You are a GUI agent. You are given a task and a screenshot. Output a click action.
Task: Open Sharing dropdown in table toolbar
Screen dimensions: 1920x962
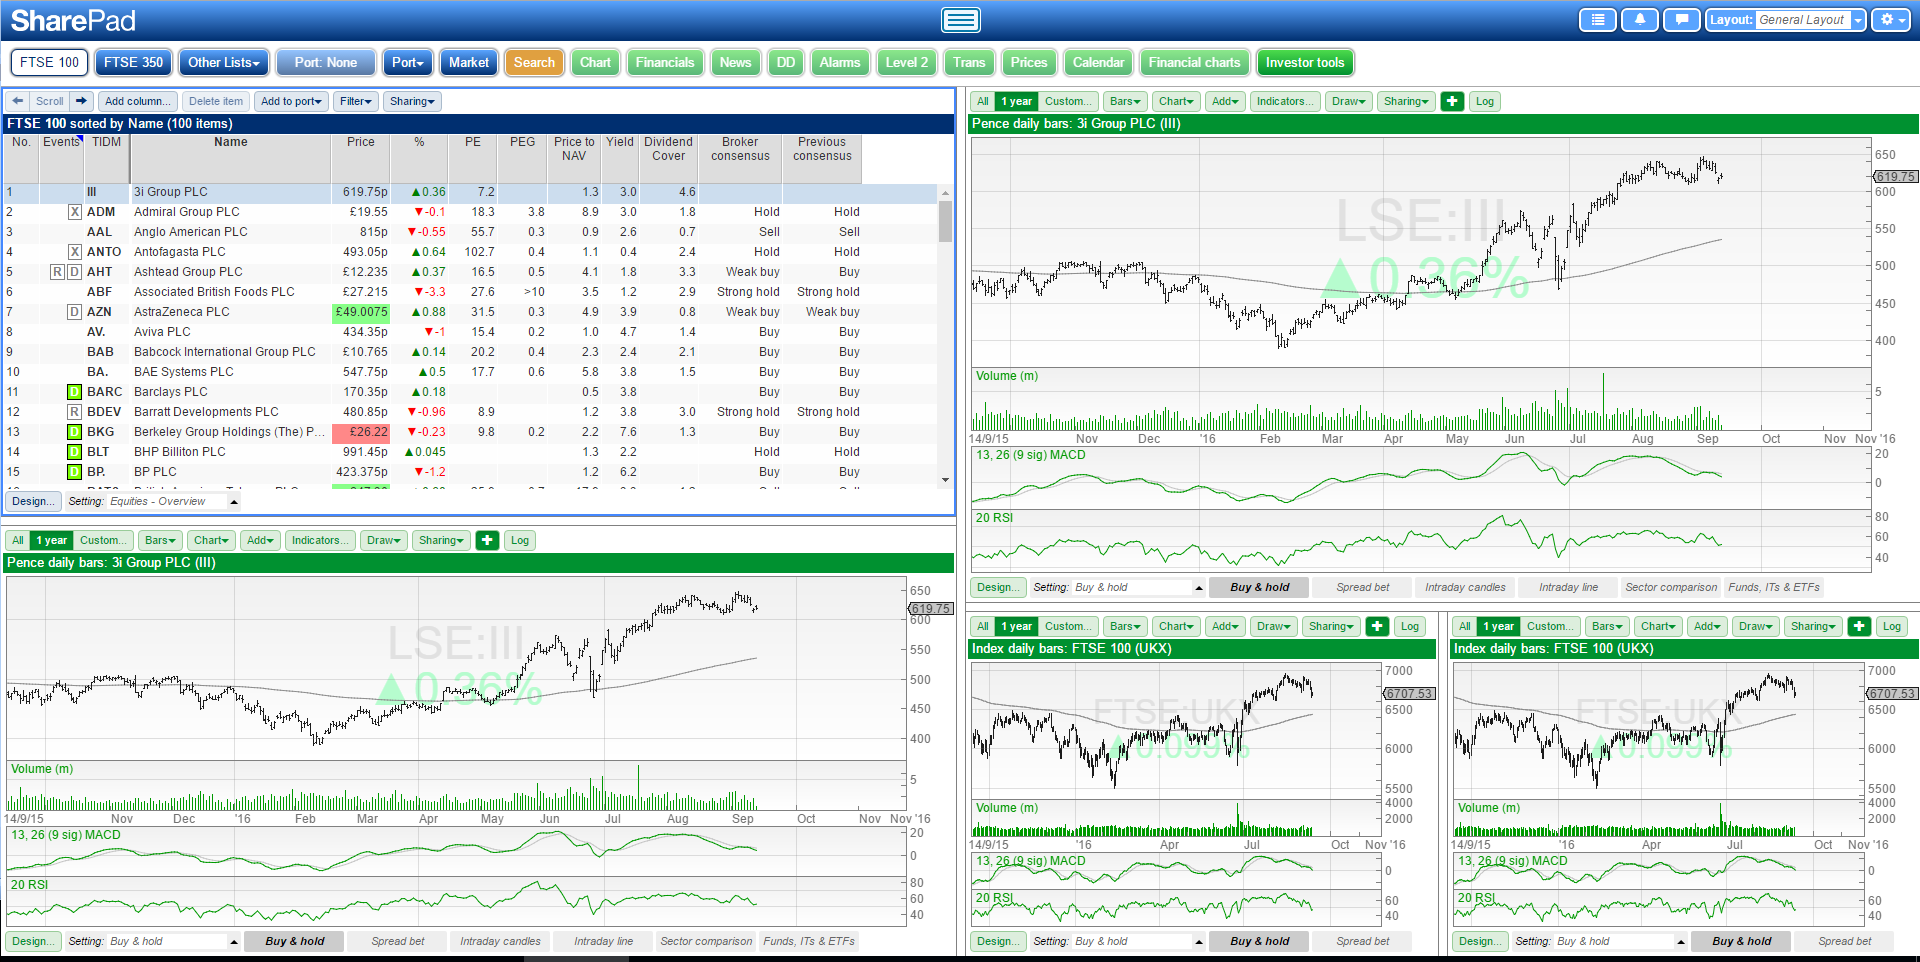(412, 101)
